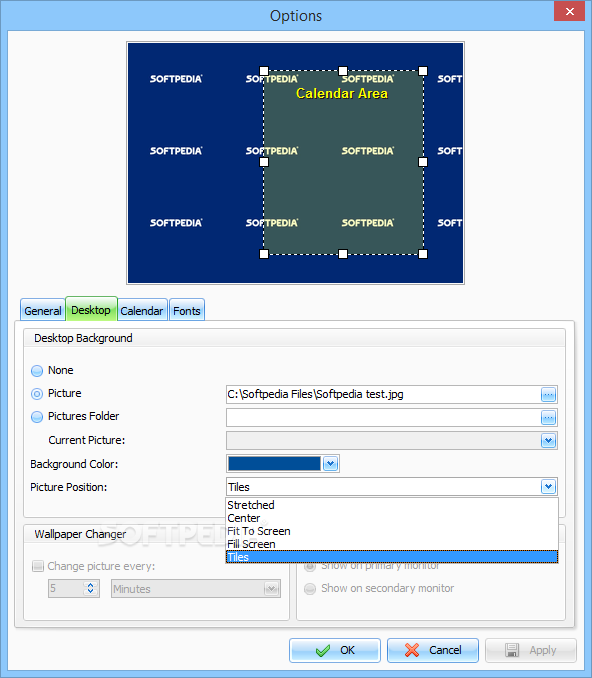Select the Picture radio button
Screen dimensions: 592x678
click(x=37, y=394)
